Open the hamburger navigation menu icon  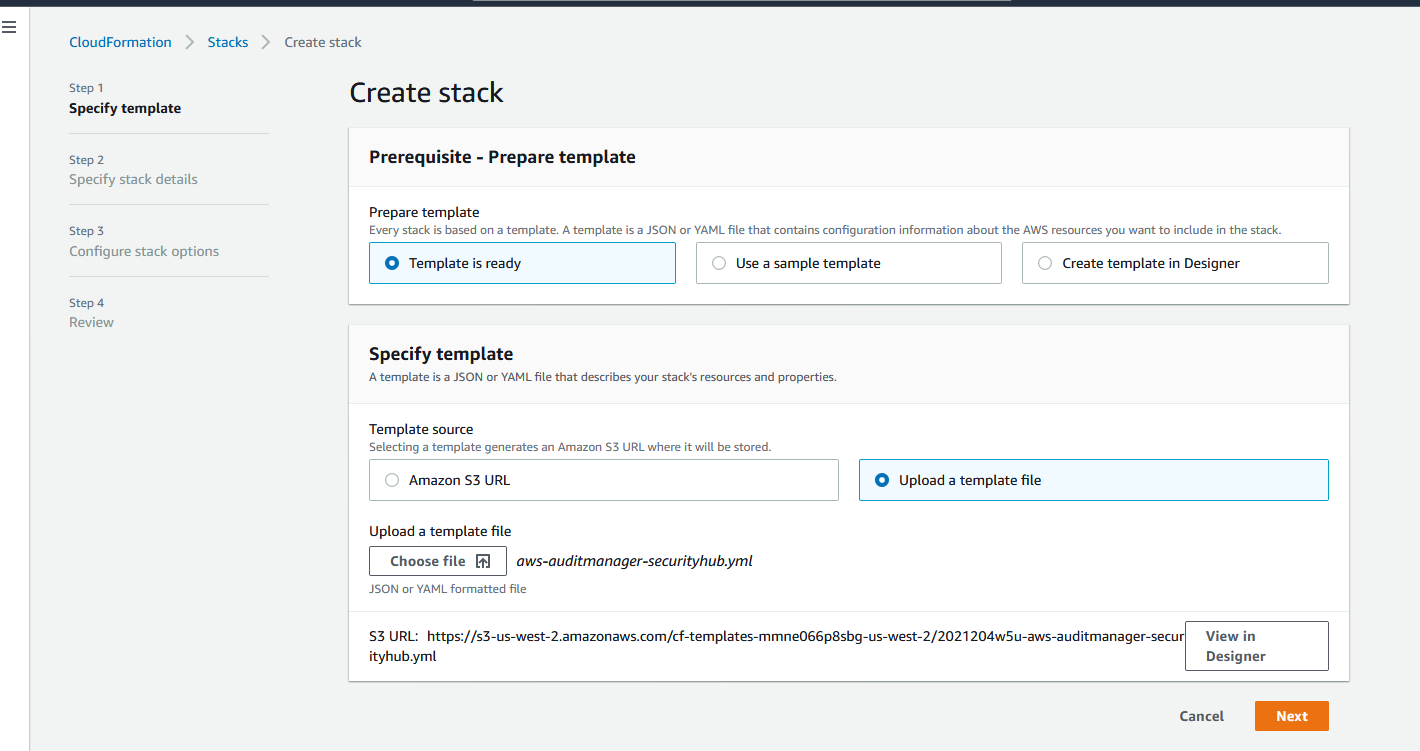9,27
